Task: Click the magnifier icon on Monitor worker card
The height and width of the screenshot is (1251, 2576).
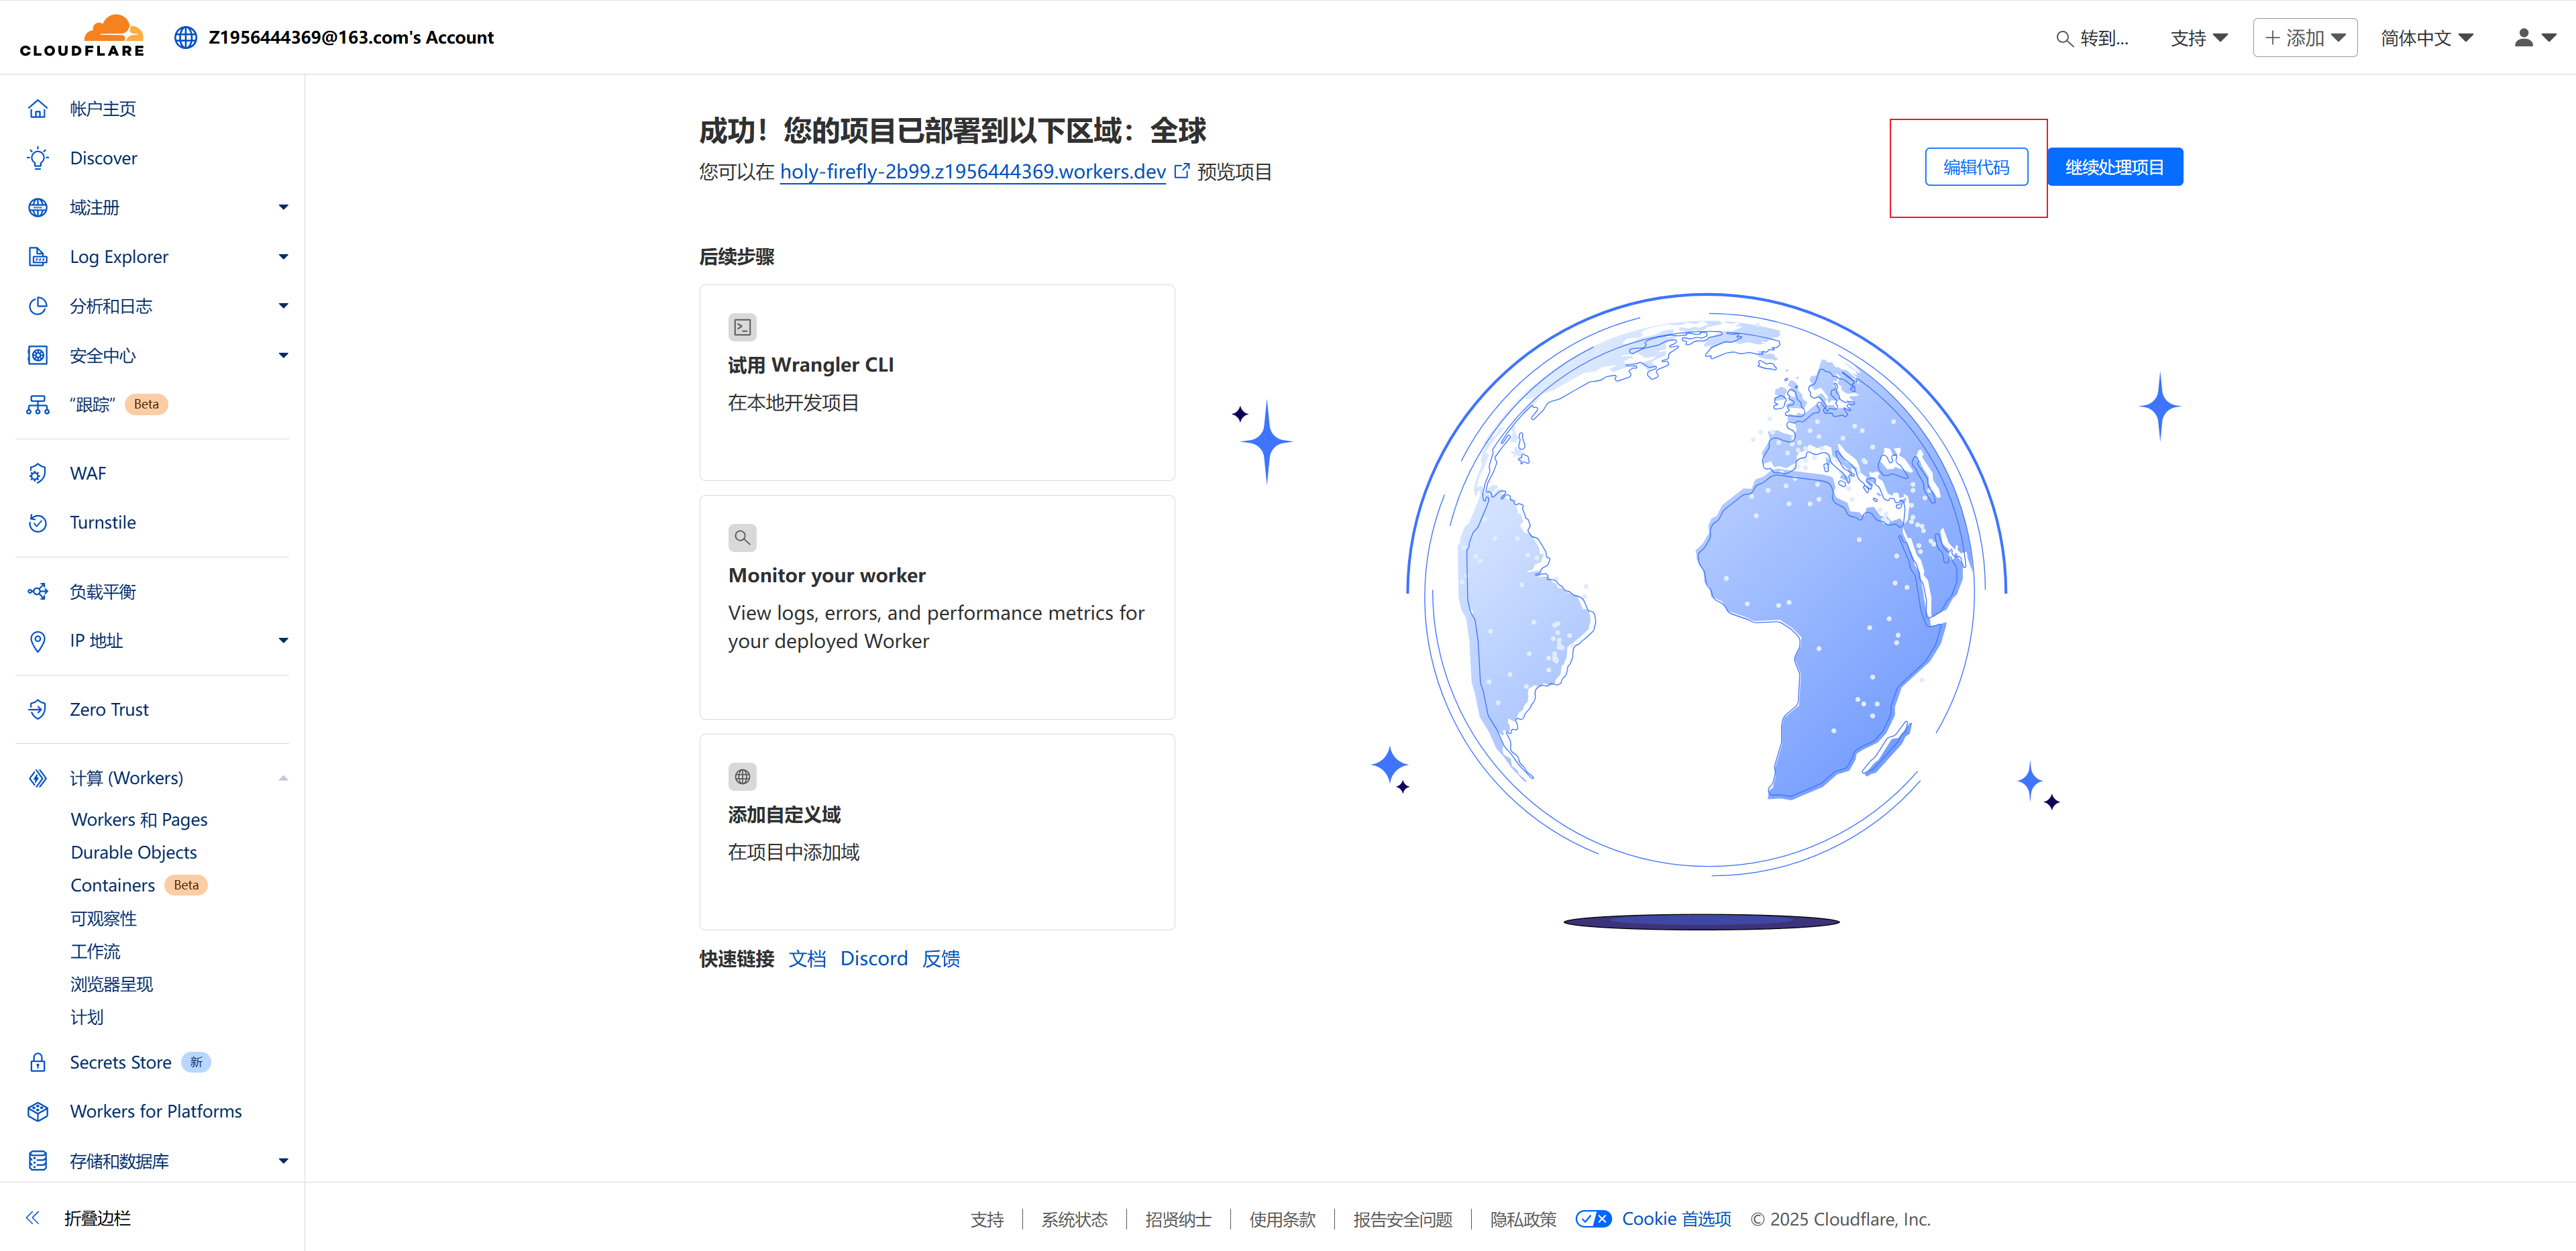Action: point(742,537)
